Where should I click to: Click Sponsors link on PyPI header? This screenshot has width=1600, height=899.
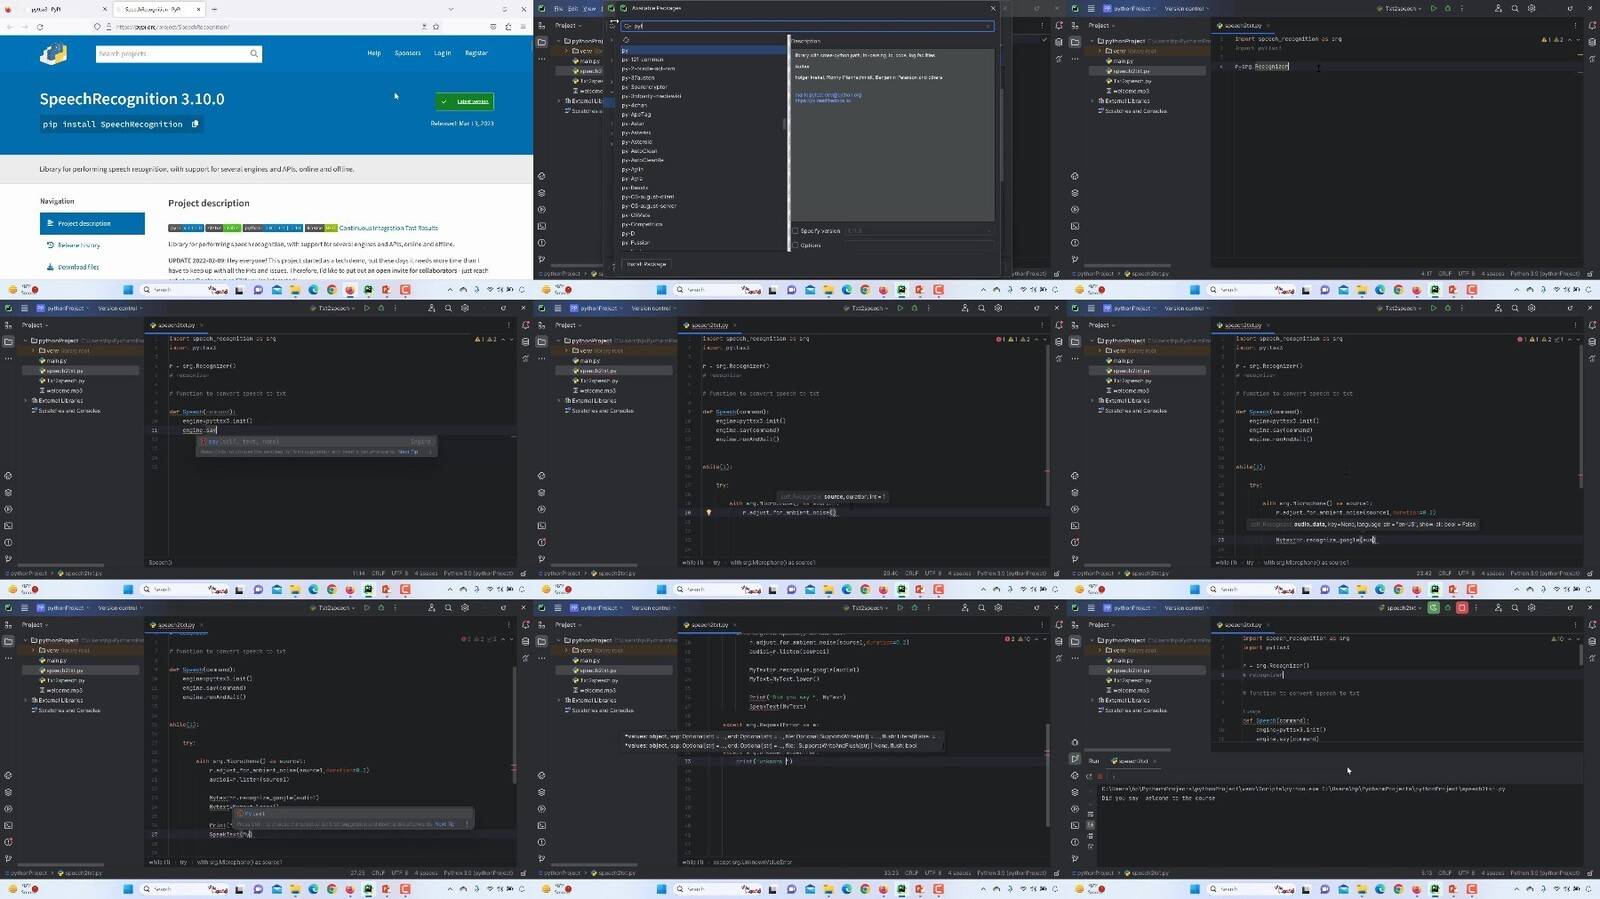tap(407, 53)
